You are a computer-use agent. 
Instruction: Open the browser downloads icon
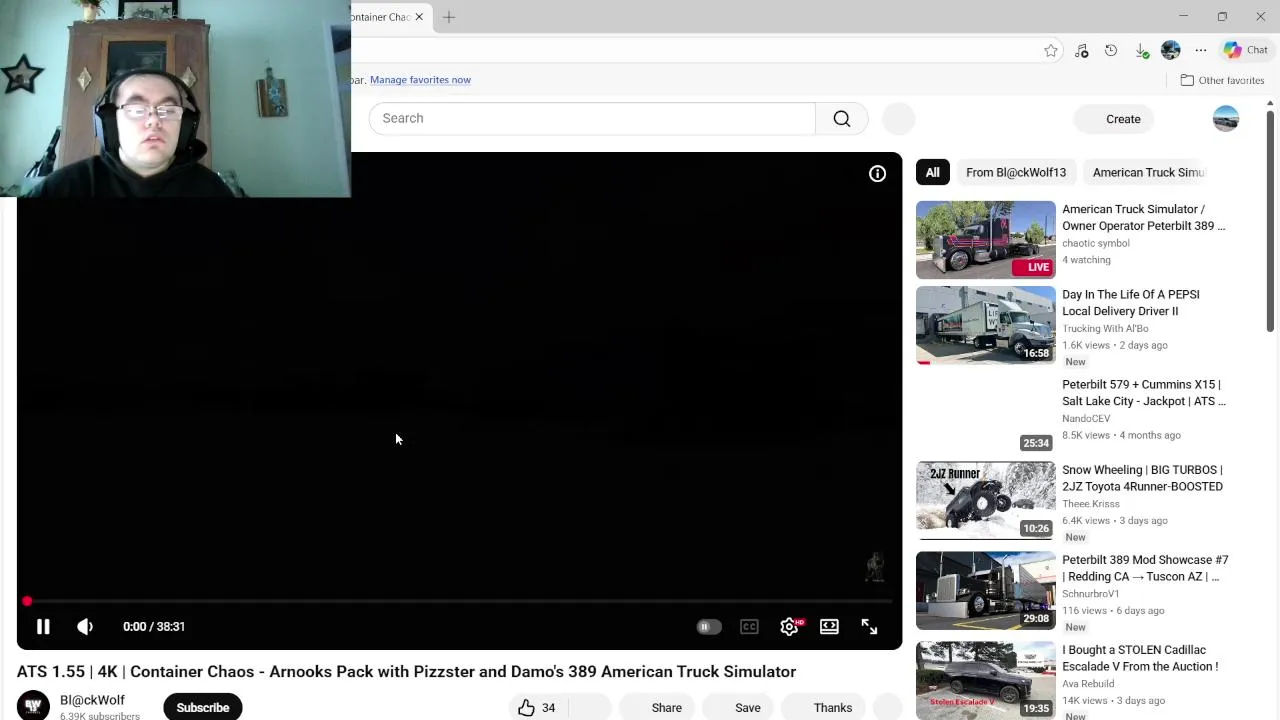click(1141, 50)
